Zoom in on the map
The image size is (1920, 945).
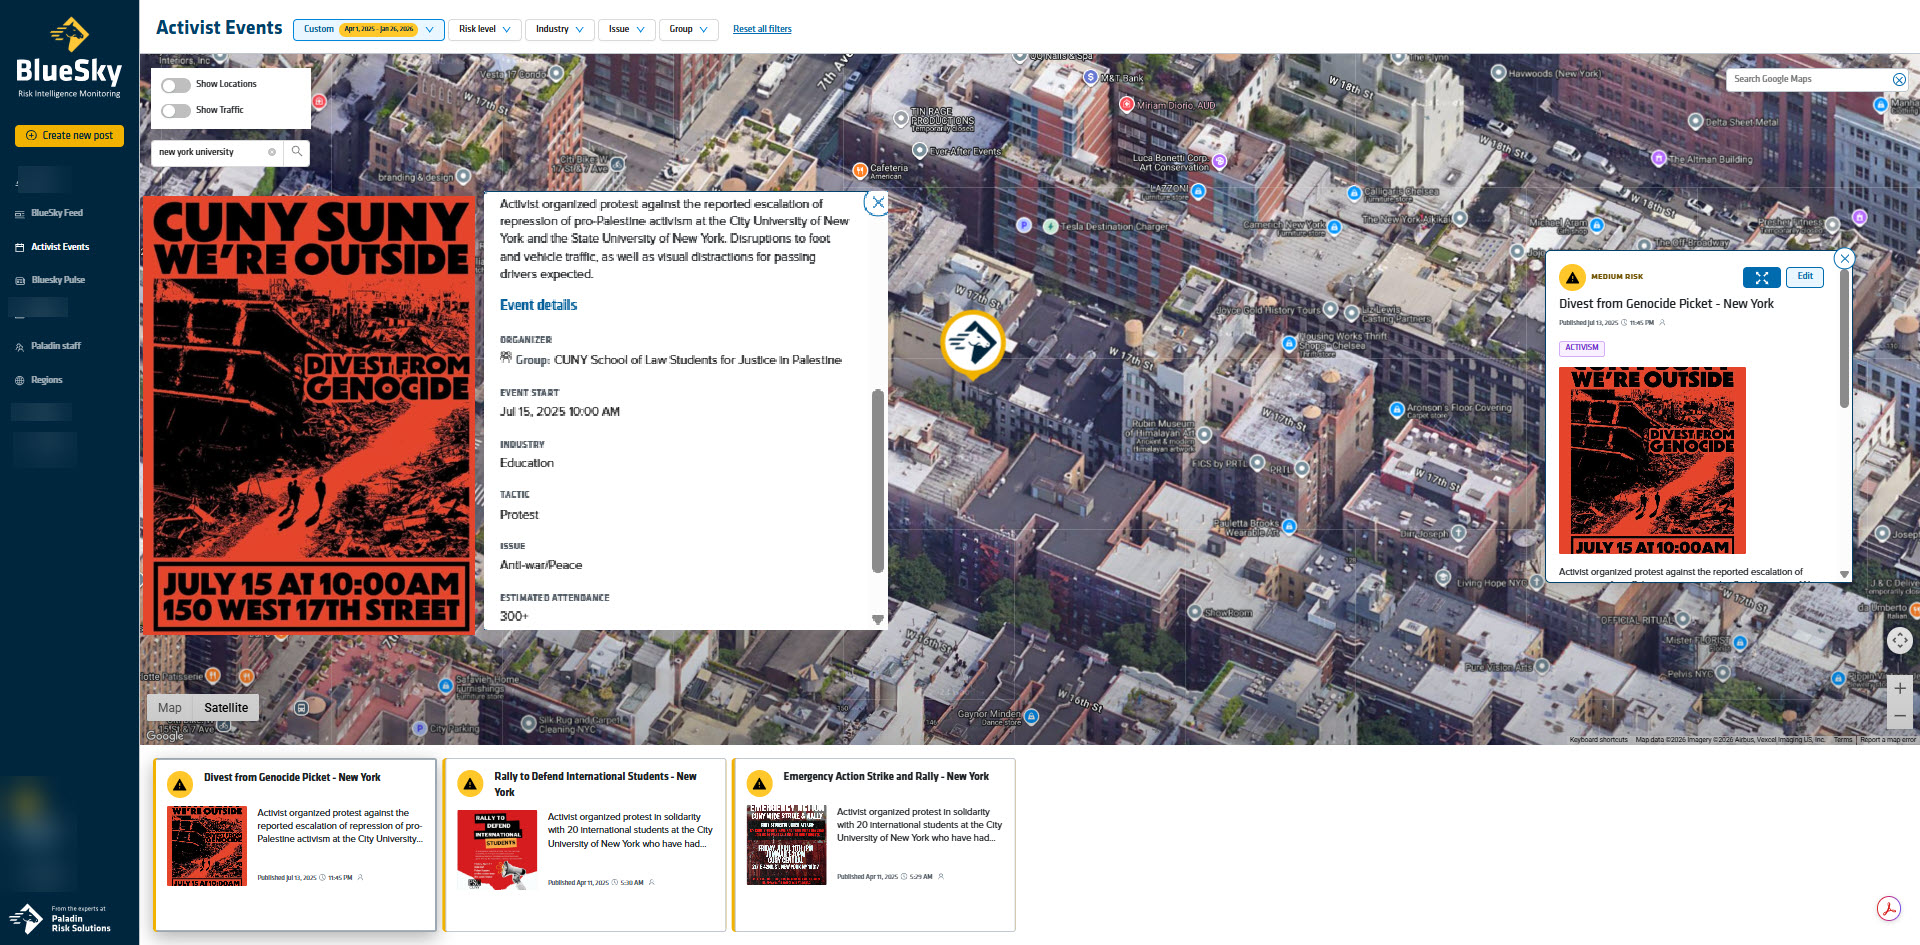1899,688
